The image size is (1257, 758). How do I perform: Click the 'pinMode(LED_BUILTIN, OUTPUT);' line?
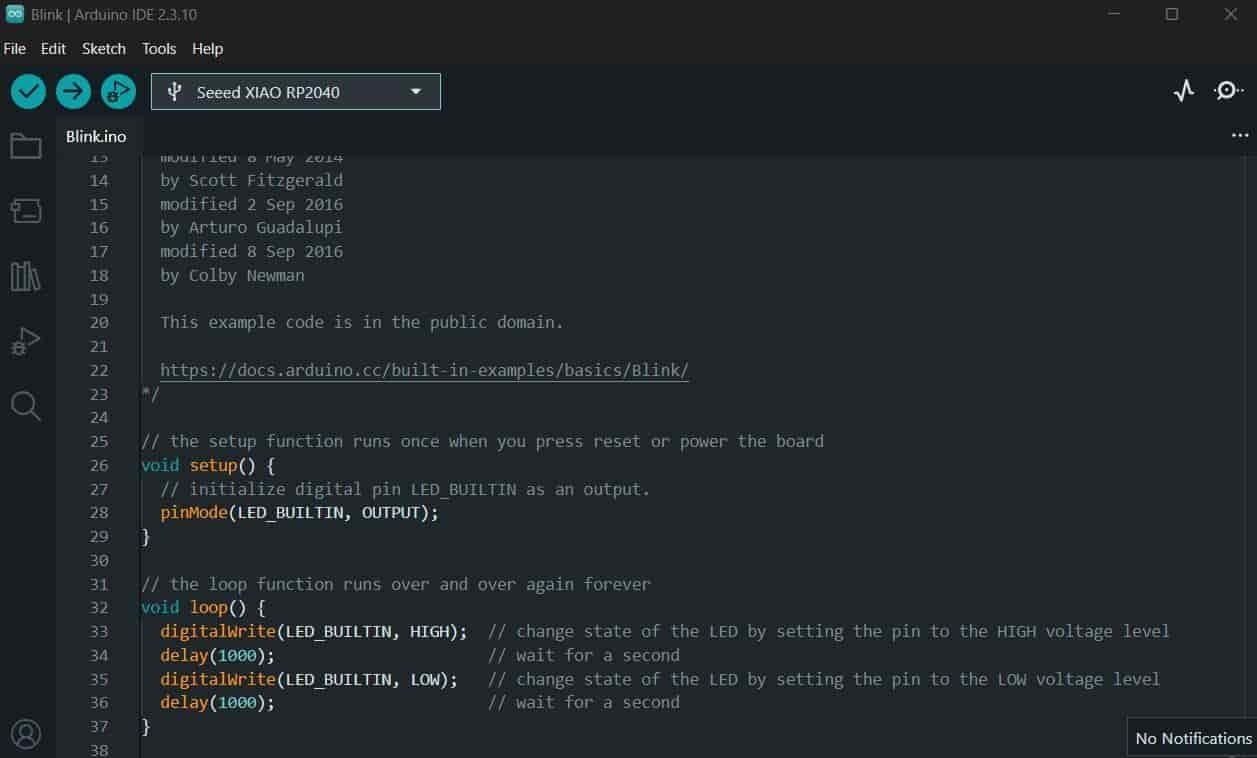click(299, 512)
